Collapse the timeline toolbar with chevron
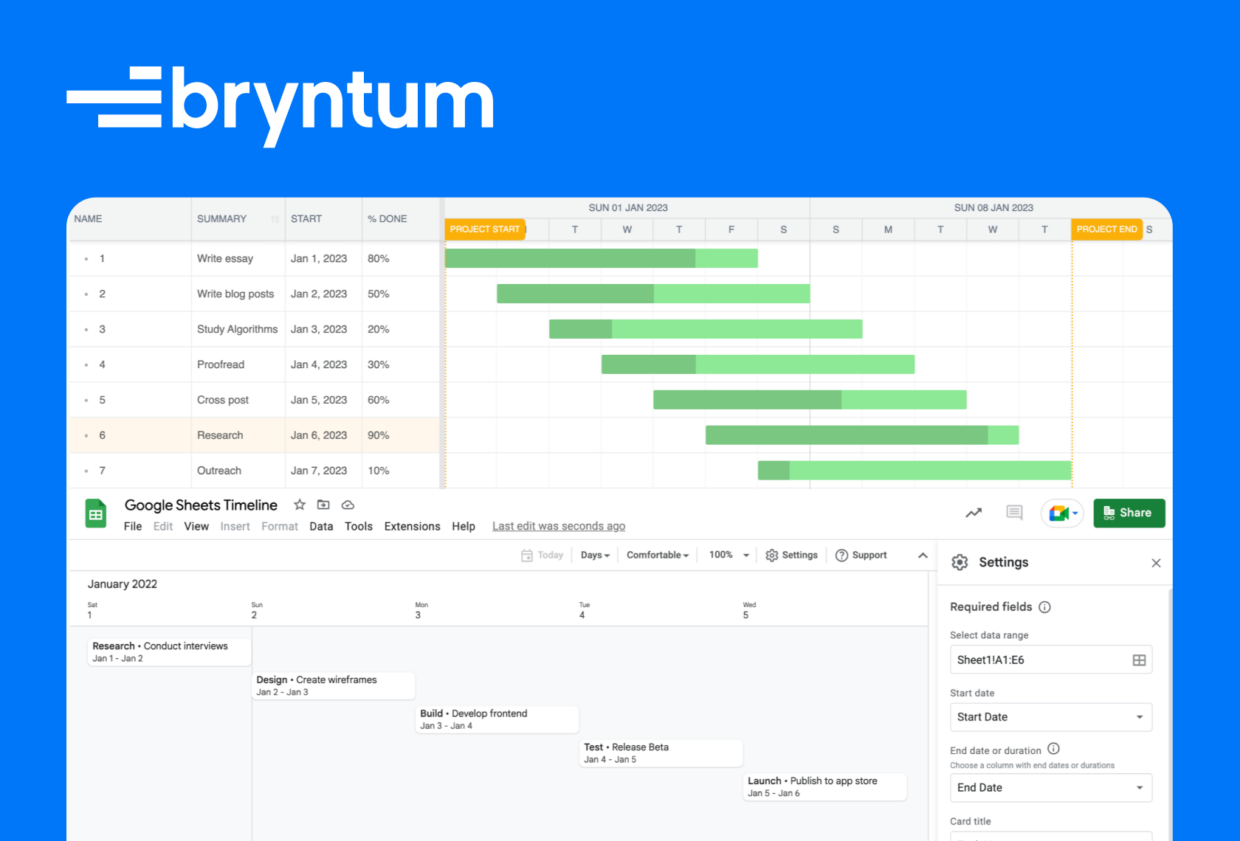Image resolution: width=1240 pixels, height=841 pixels. [922, 555]
